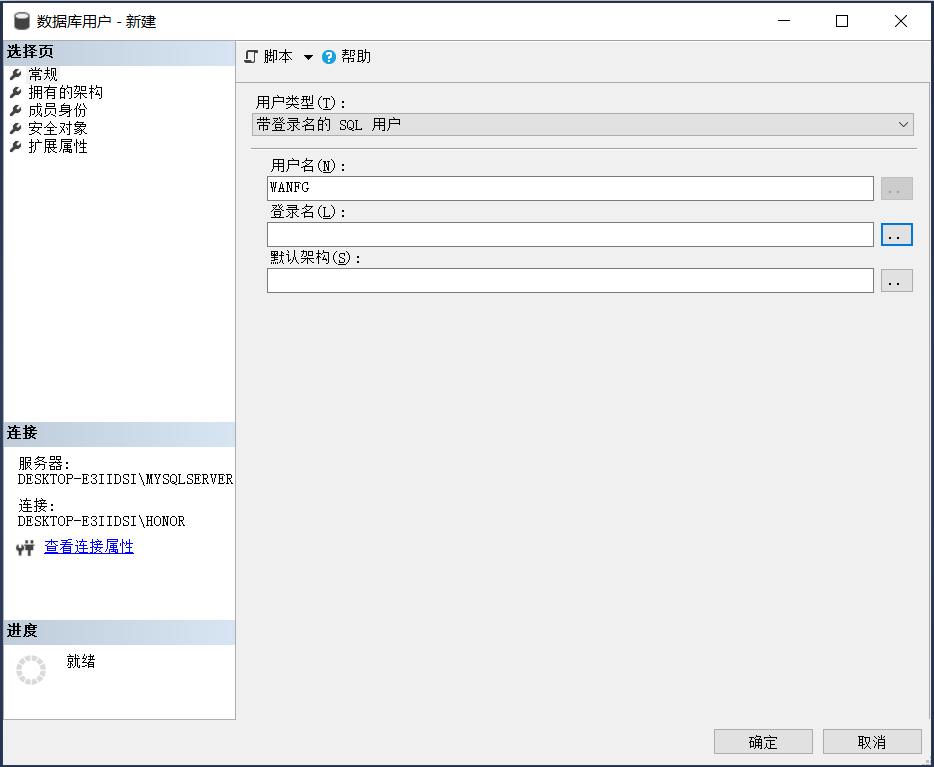Image resolution: width=934 pixels, height=767 pixels.
Task: Click the database icon in the title bar
Action: (x=21, y=21)
